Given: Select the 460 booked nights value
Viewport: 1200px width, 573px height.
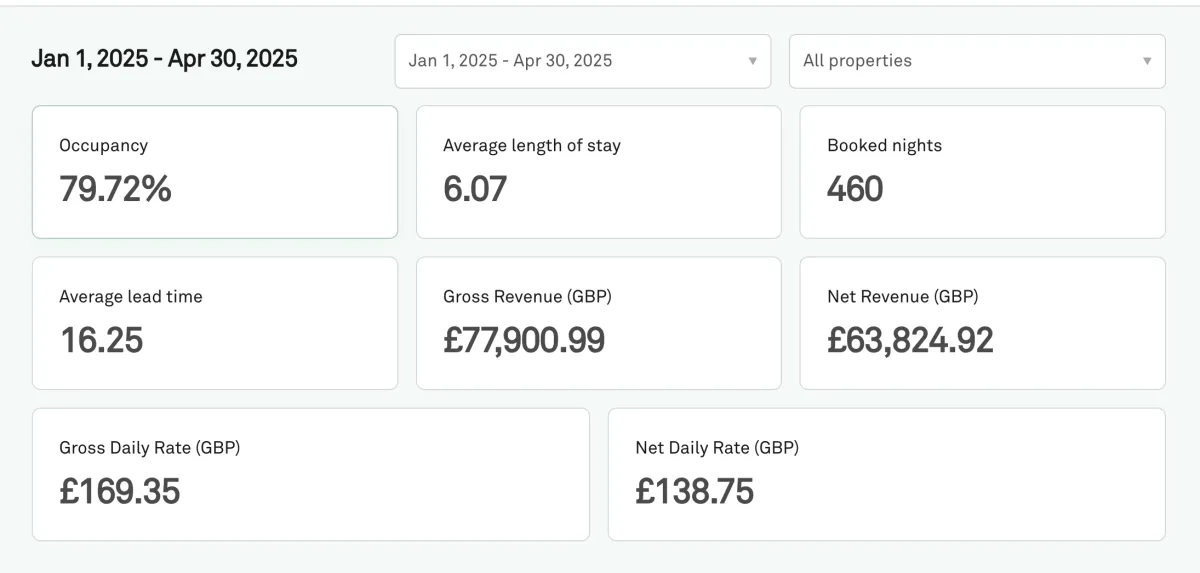Looking at the screenshot, I should [x=855, y=189].
